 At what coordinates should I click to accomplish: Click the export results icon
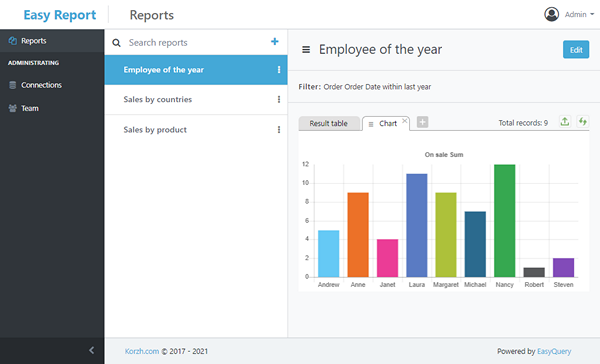click(x=565, y=122)
